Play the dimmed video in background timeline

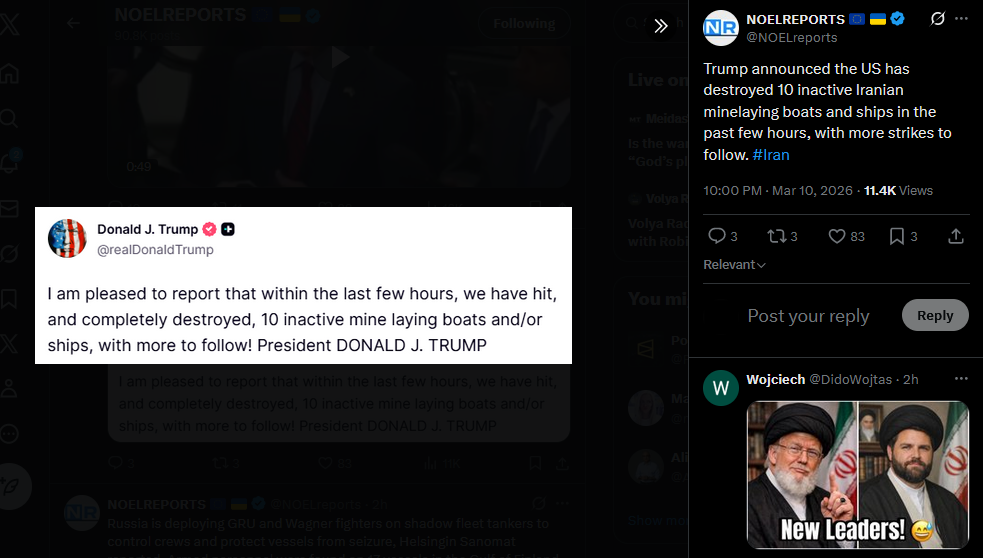pos(339,58)
